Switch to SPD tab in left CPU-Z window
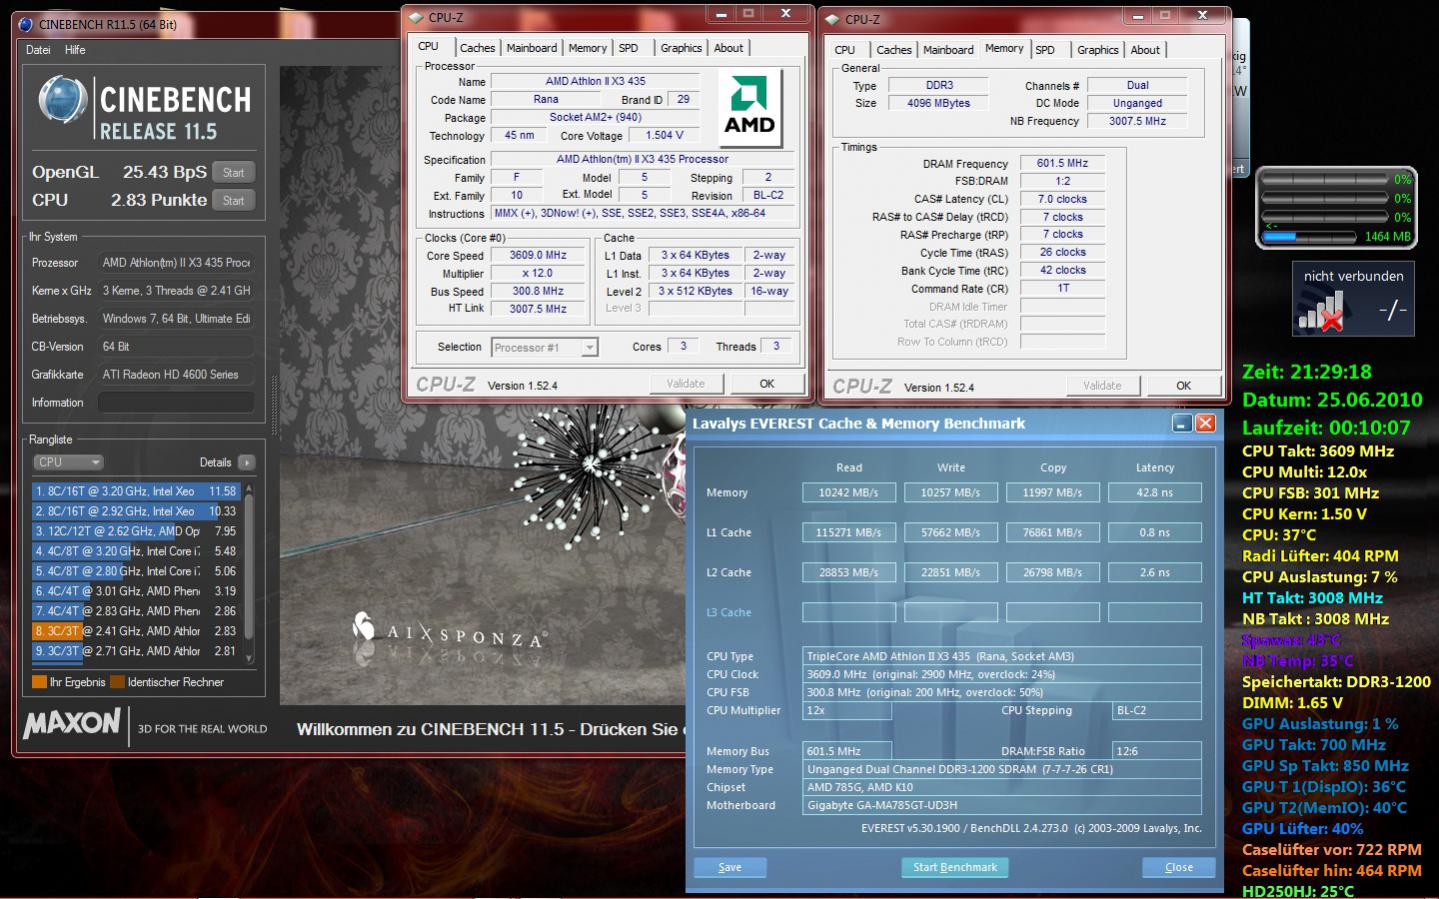1439x899 pixels. [x=628, y=48]
